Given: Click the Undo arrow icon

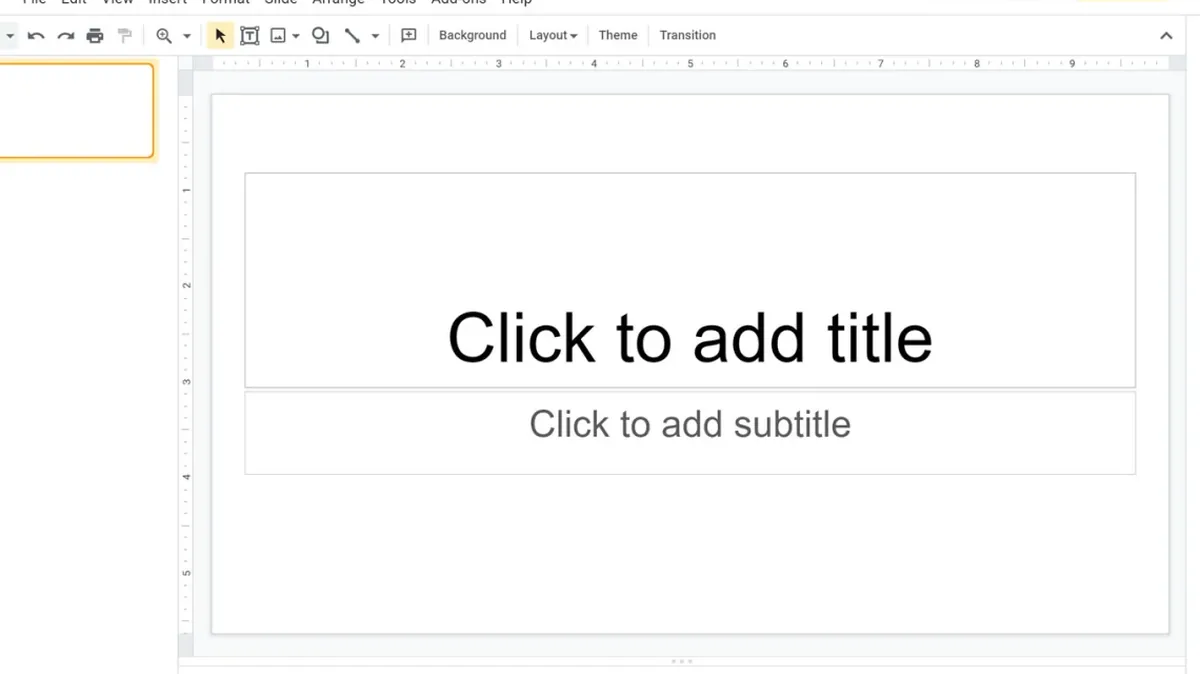Looking at the screenshot, I should [36, 36].
